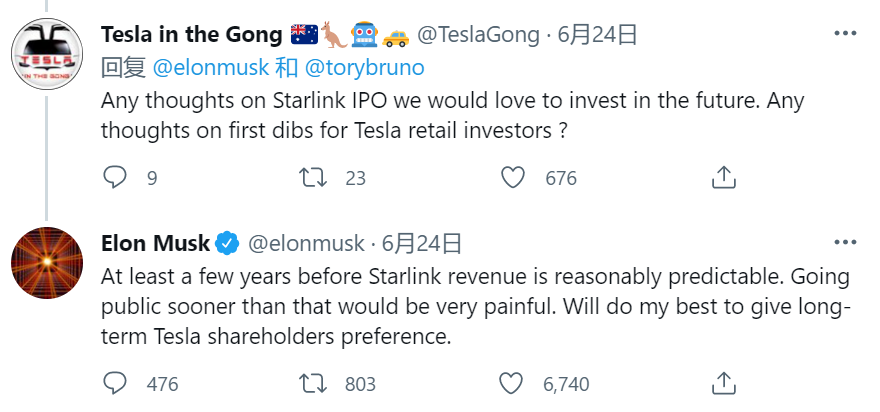Like Tesla in the Gong's tweet
Viewport: 880px width, 412px height.
point(513,178)
